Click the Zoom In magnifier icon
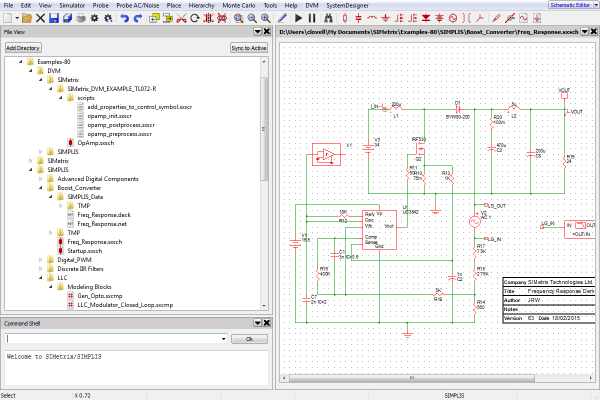 pos(266,18)
